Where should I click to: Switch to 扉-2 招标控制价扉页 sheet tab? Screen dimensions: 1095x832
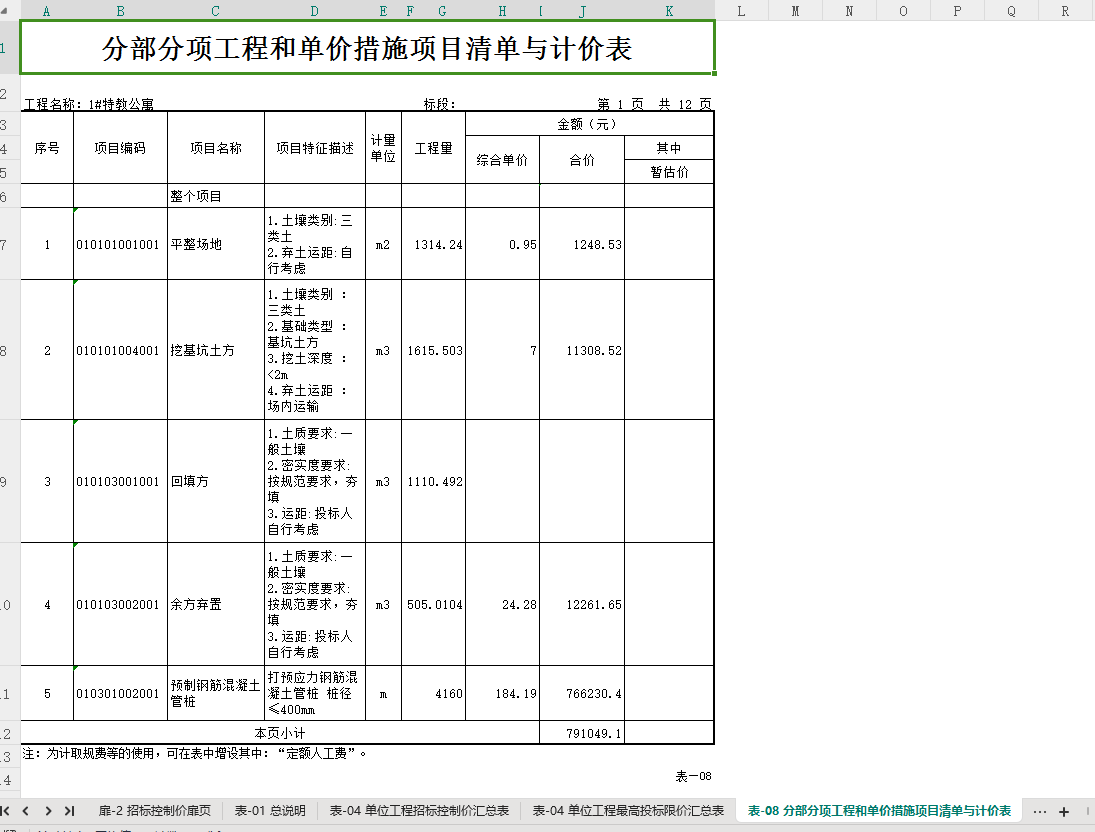click(154, 810)
